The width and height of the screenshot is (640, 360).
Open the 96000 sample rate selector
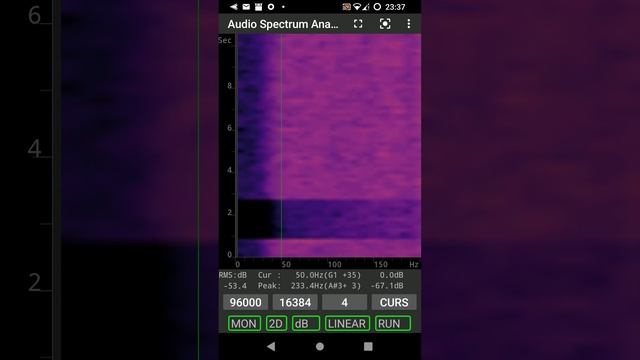(245, 302)
